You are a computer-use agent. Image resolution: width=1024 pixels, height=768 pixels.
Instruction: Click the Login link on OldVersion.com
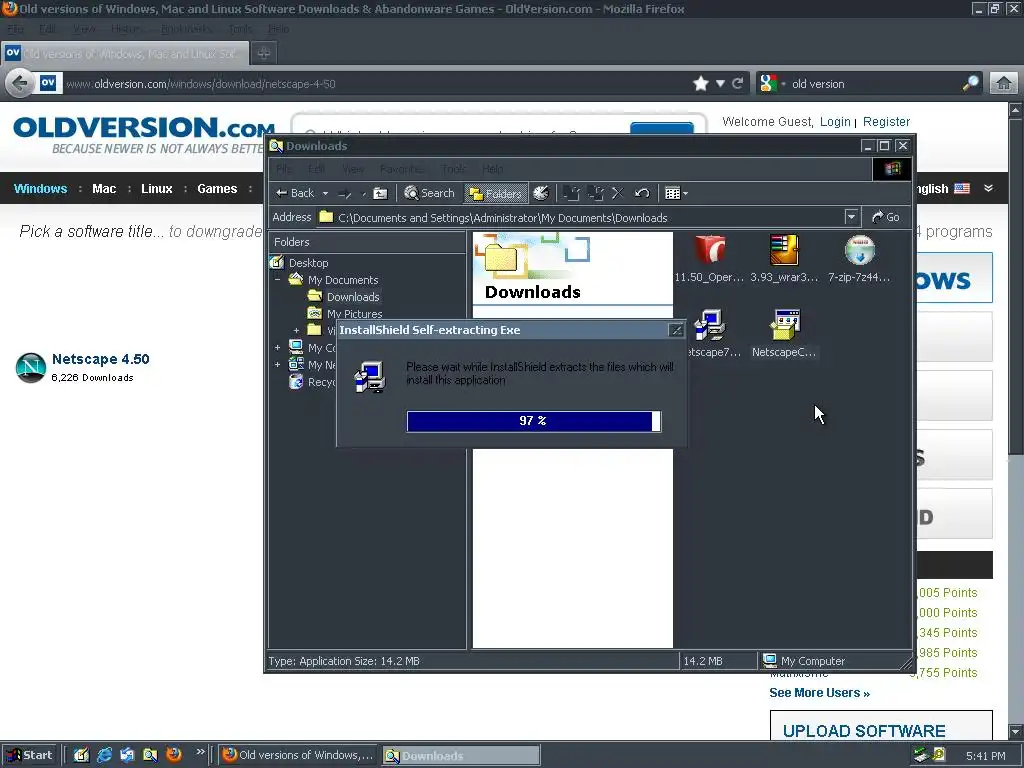[x=835, y=121]
